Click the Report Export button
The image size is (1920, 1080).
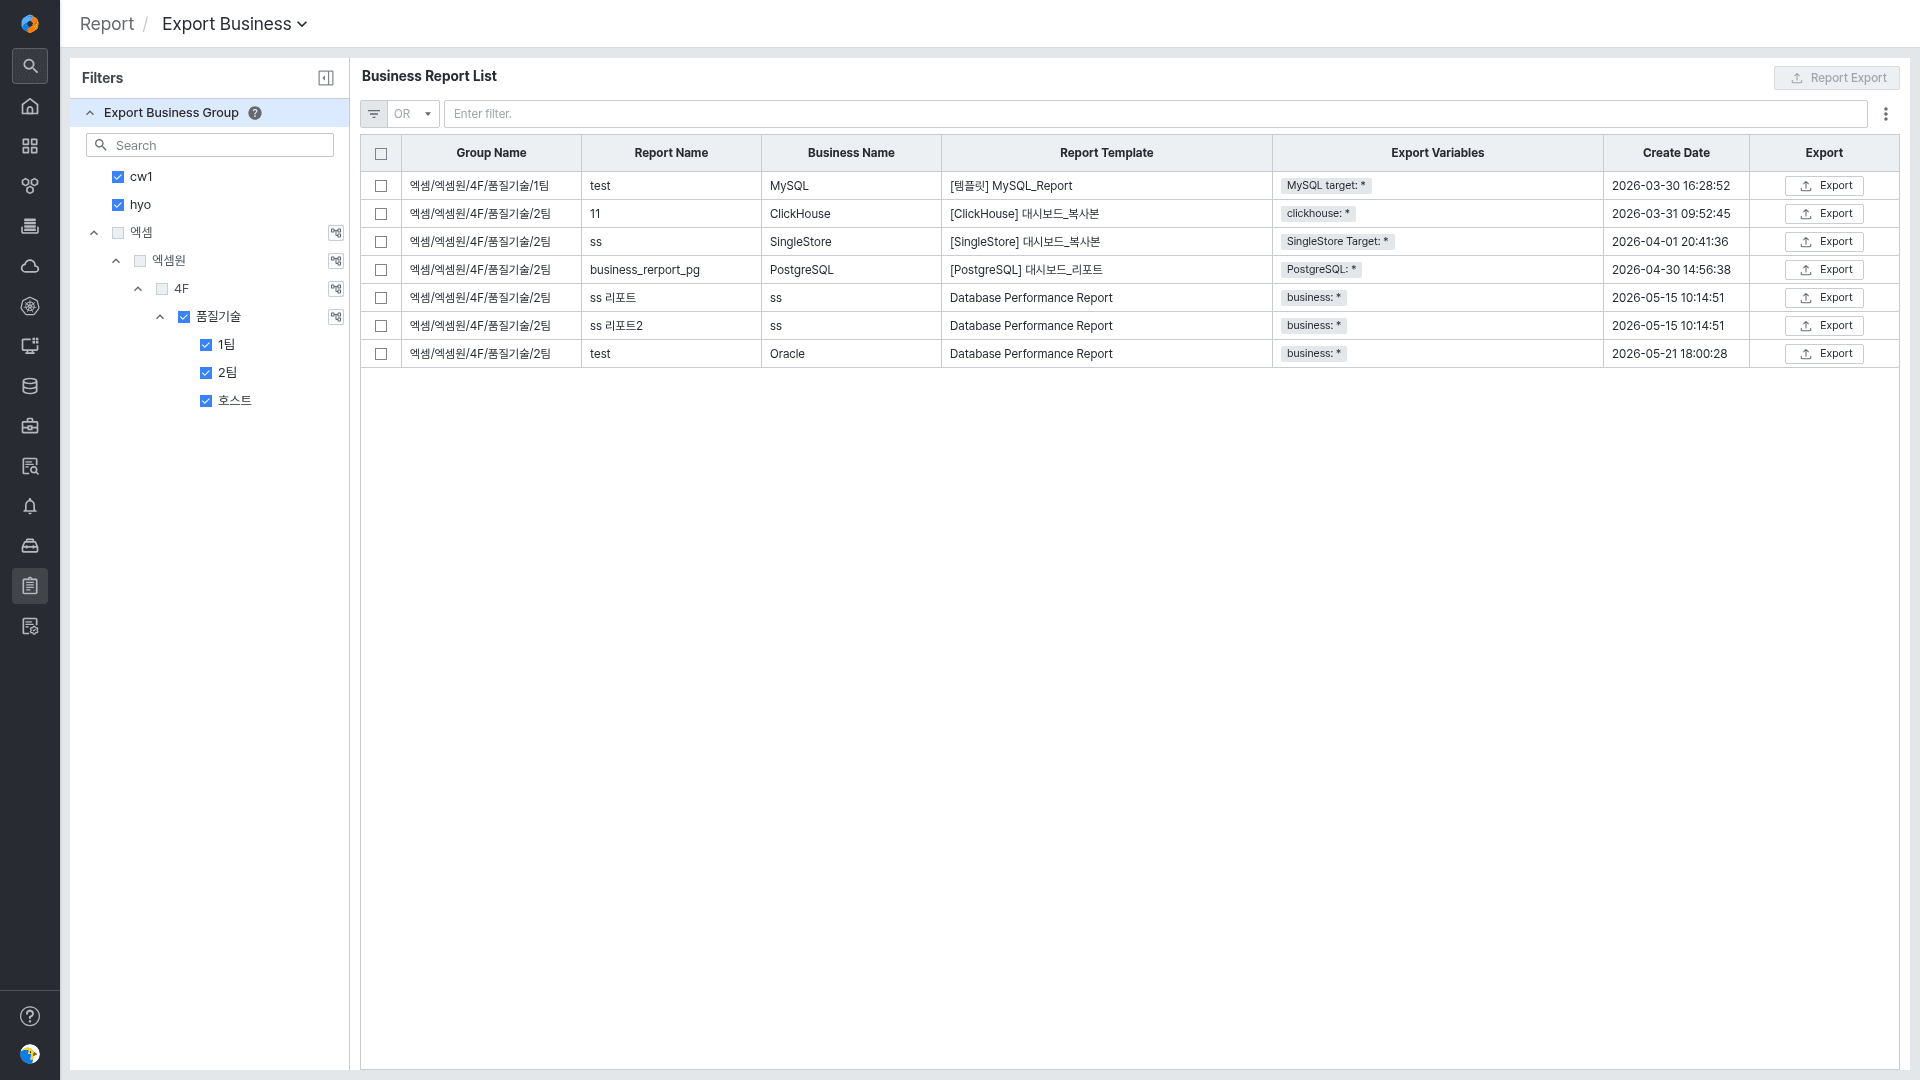(x=1837, y=78)
